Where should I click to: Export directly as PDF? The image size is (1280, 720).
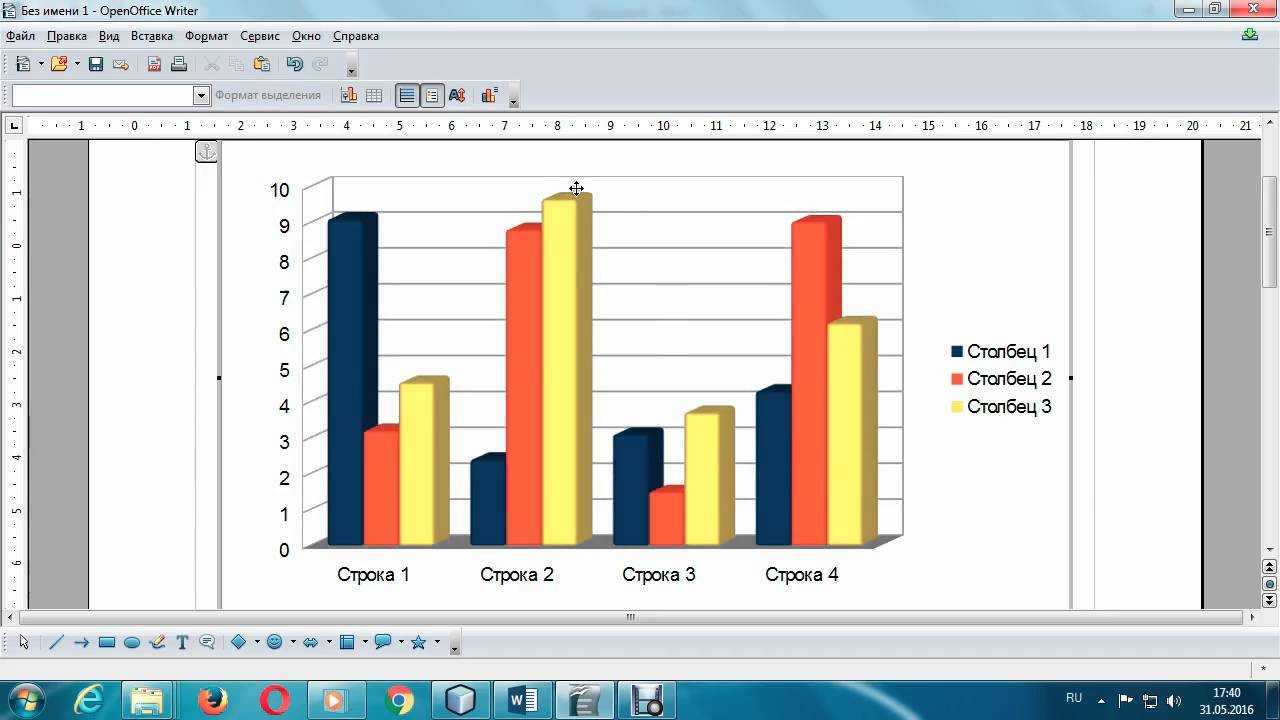[x=155, y=64]
